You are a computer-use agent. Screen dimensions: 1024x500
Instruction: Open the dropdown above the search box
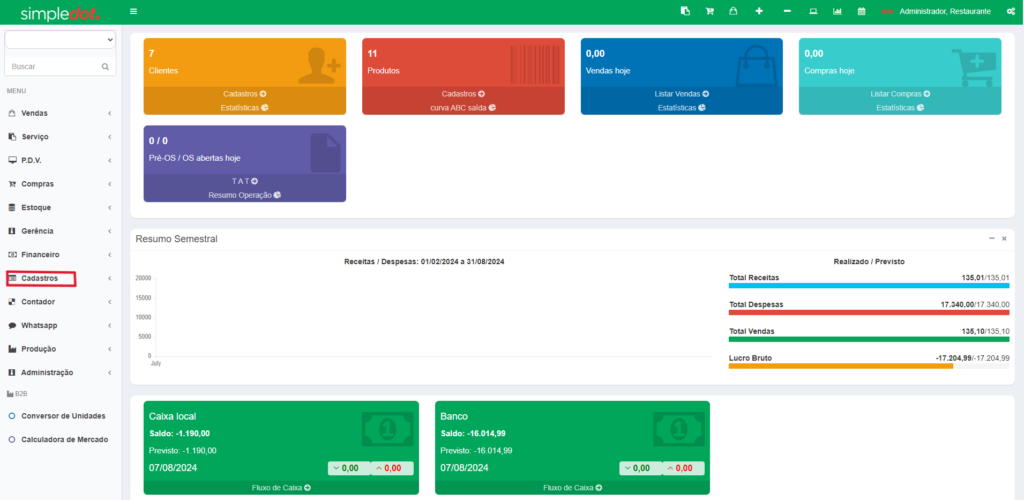tap(60, 39)
